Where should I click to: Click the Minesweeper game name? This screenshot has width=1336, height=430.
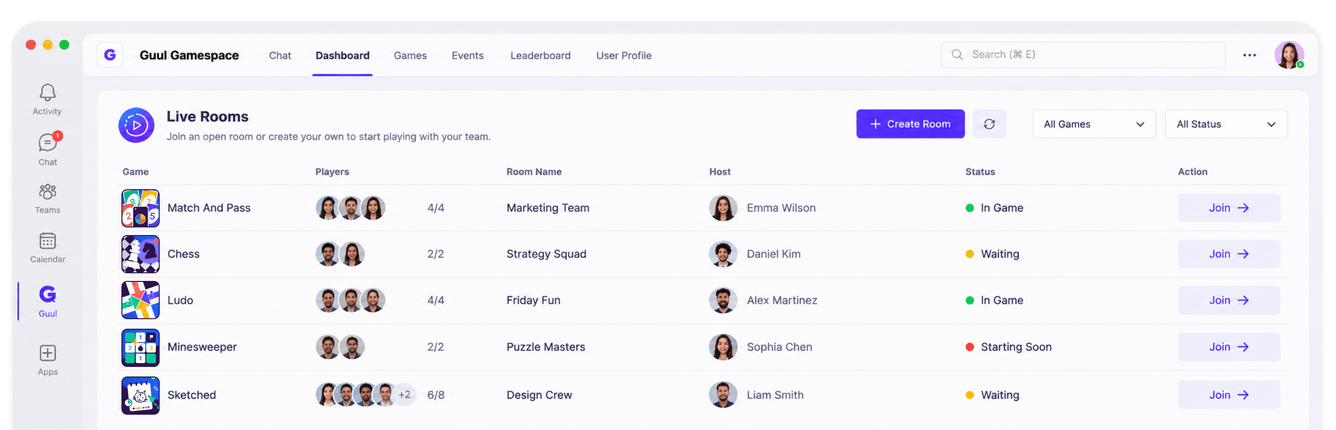[202, 347]
